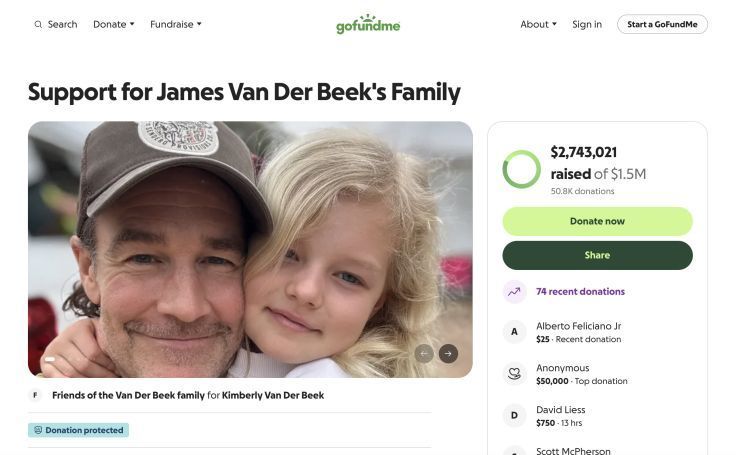
Task: Click organizer avatar beside Friends of family
Action: [x=36, y=395]
